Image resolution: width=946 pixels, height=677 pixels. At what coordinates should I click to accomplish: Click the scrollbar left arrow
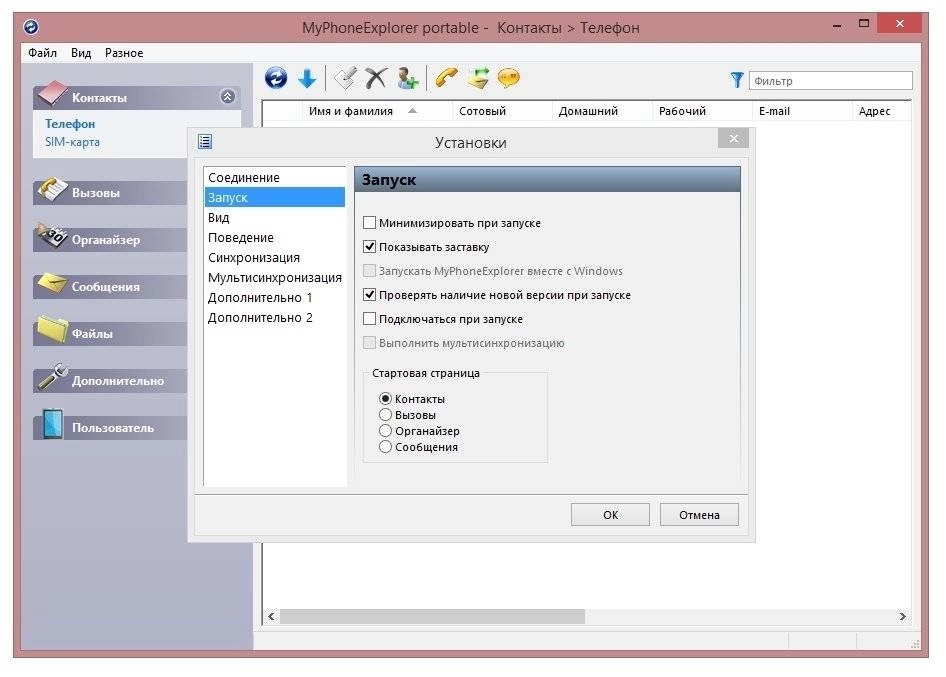271,616
